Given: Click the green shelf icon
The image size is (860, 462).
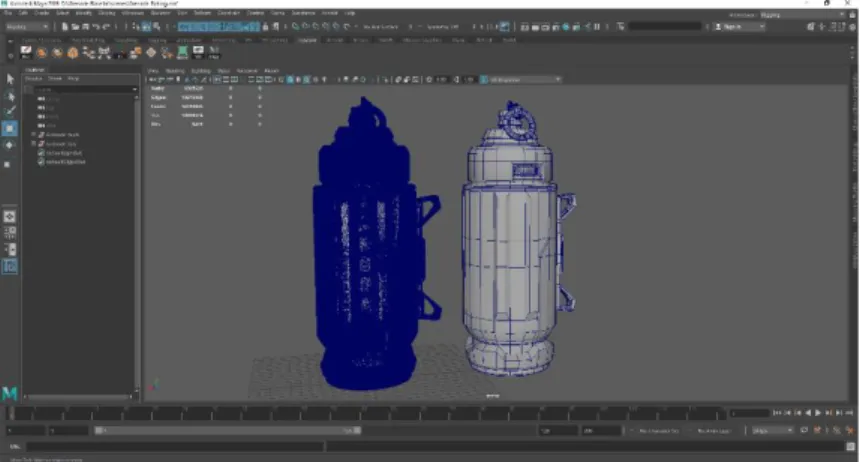Looking at the screenshot, I should (x=182, y=52).
